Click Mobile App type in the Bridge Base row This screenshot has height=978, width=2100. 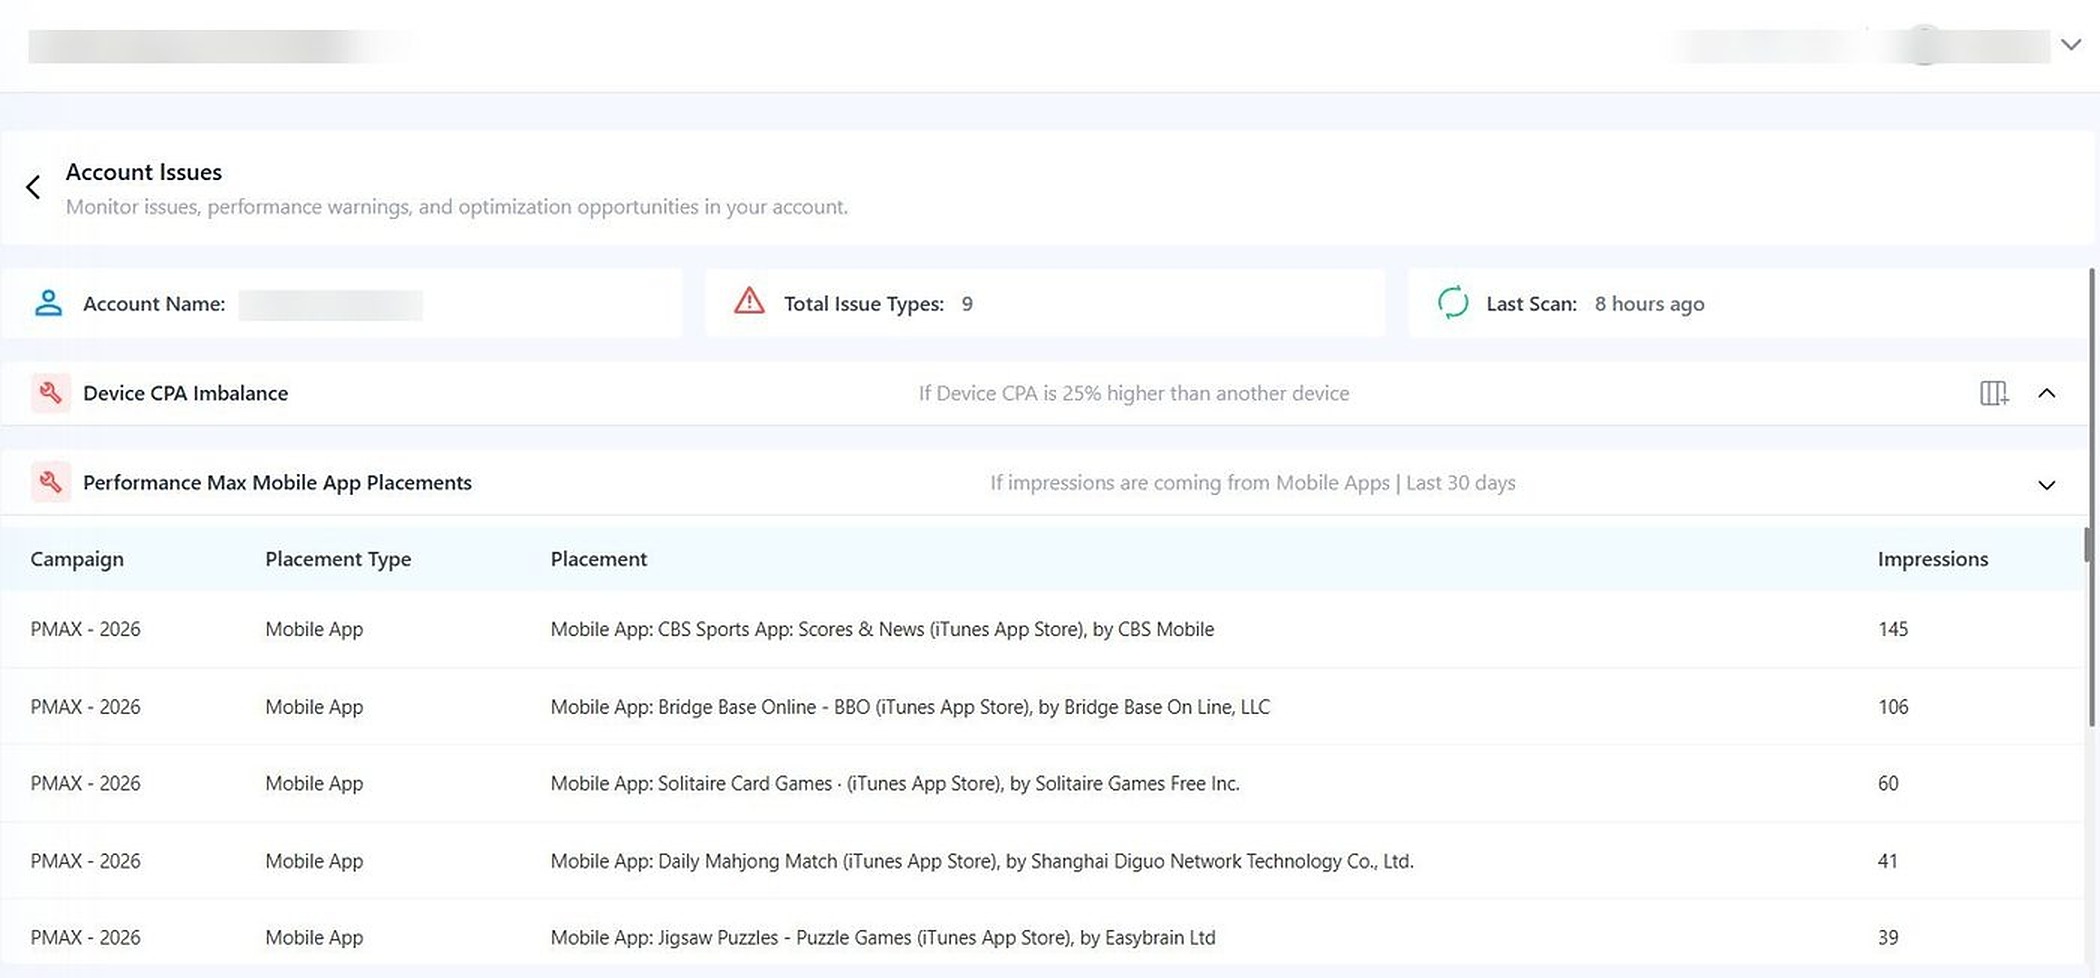pyautogui.click(x=314, y=707)
